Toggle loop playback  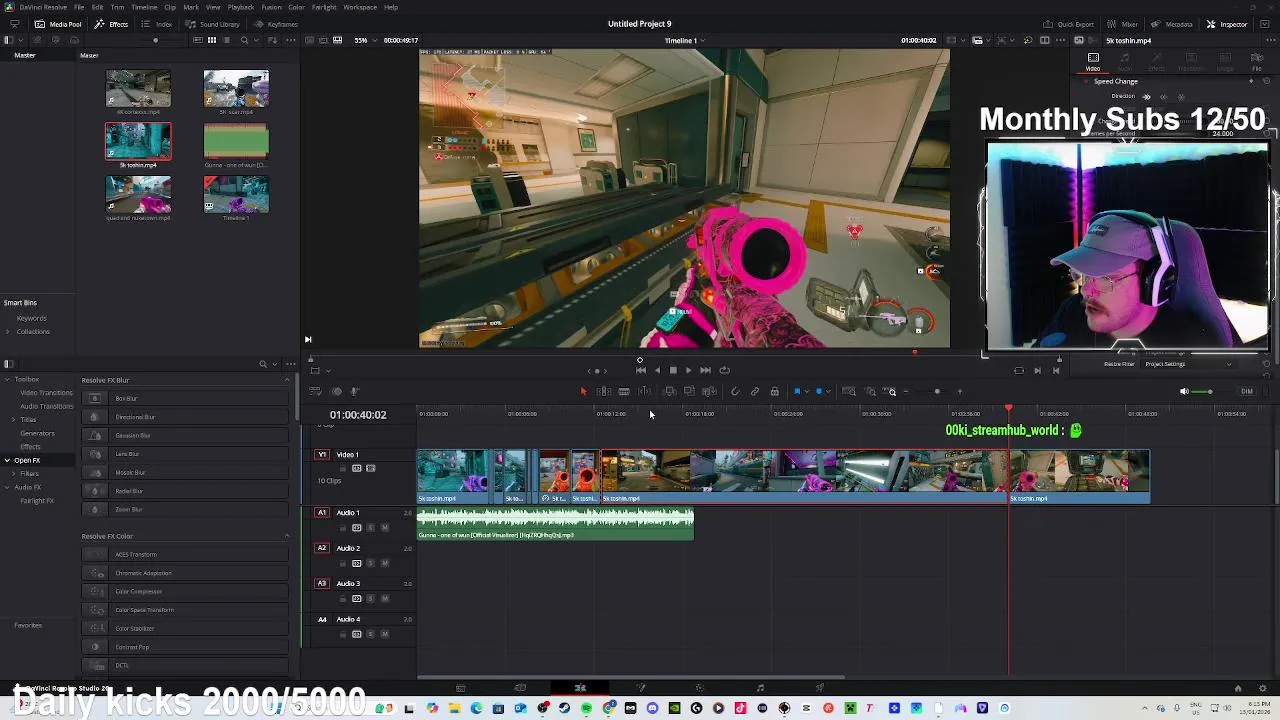pos(724,370)
